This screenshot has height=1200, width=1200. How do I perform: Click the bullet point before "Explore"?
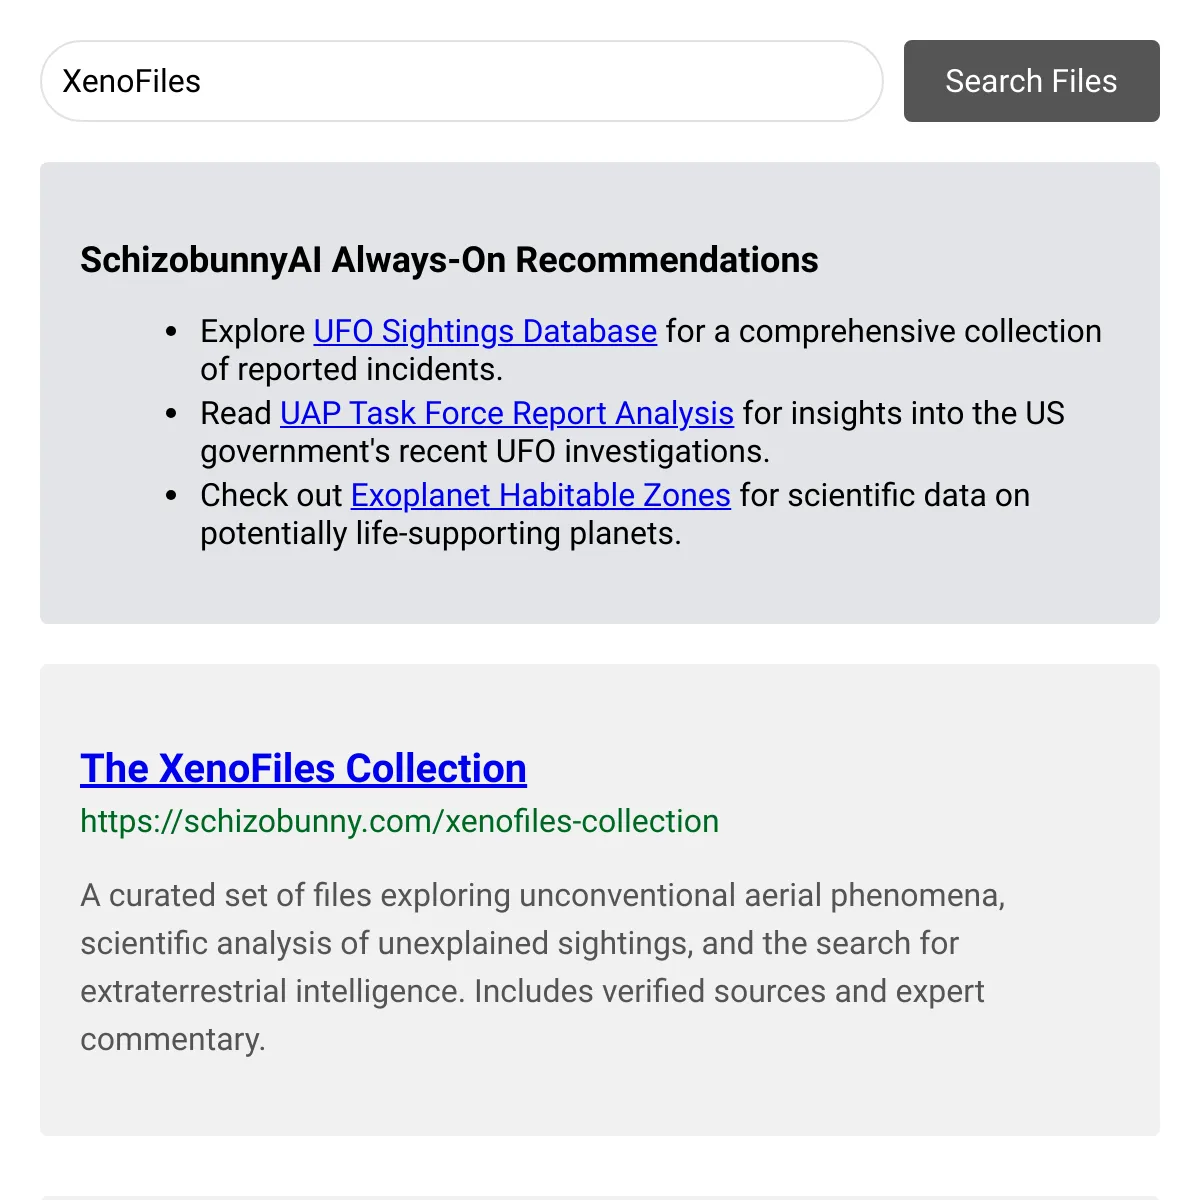coord(172,332)
